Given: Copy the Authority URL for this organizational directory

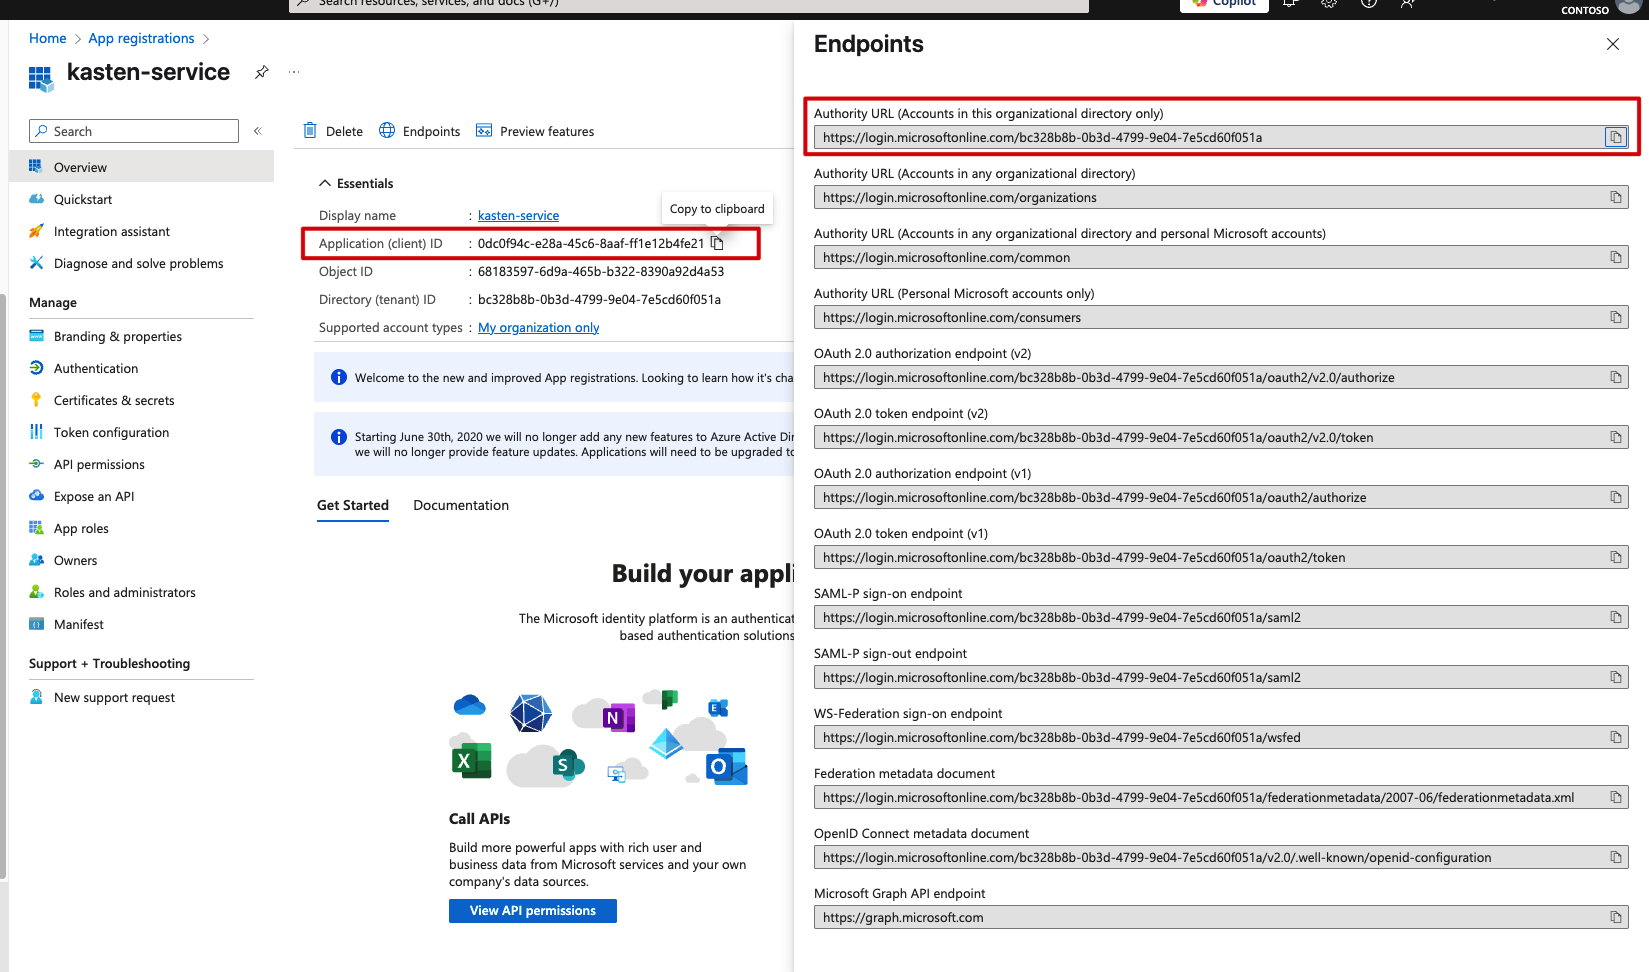Looking at the screenshot, I should pos(1616,137).
